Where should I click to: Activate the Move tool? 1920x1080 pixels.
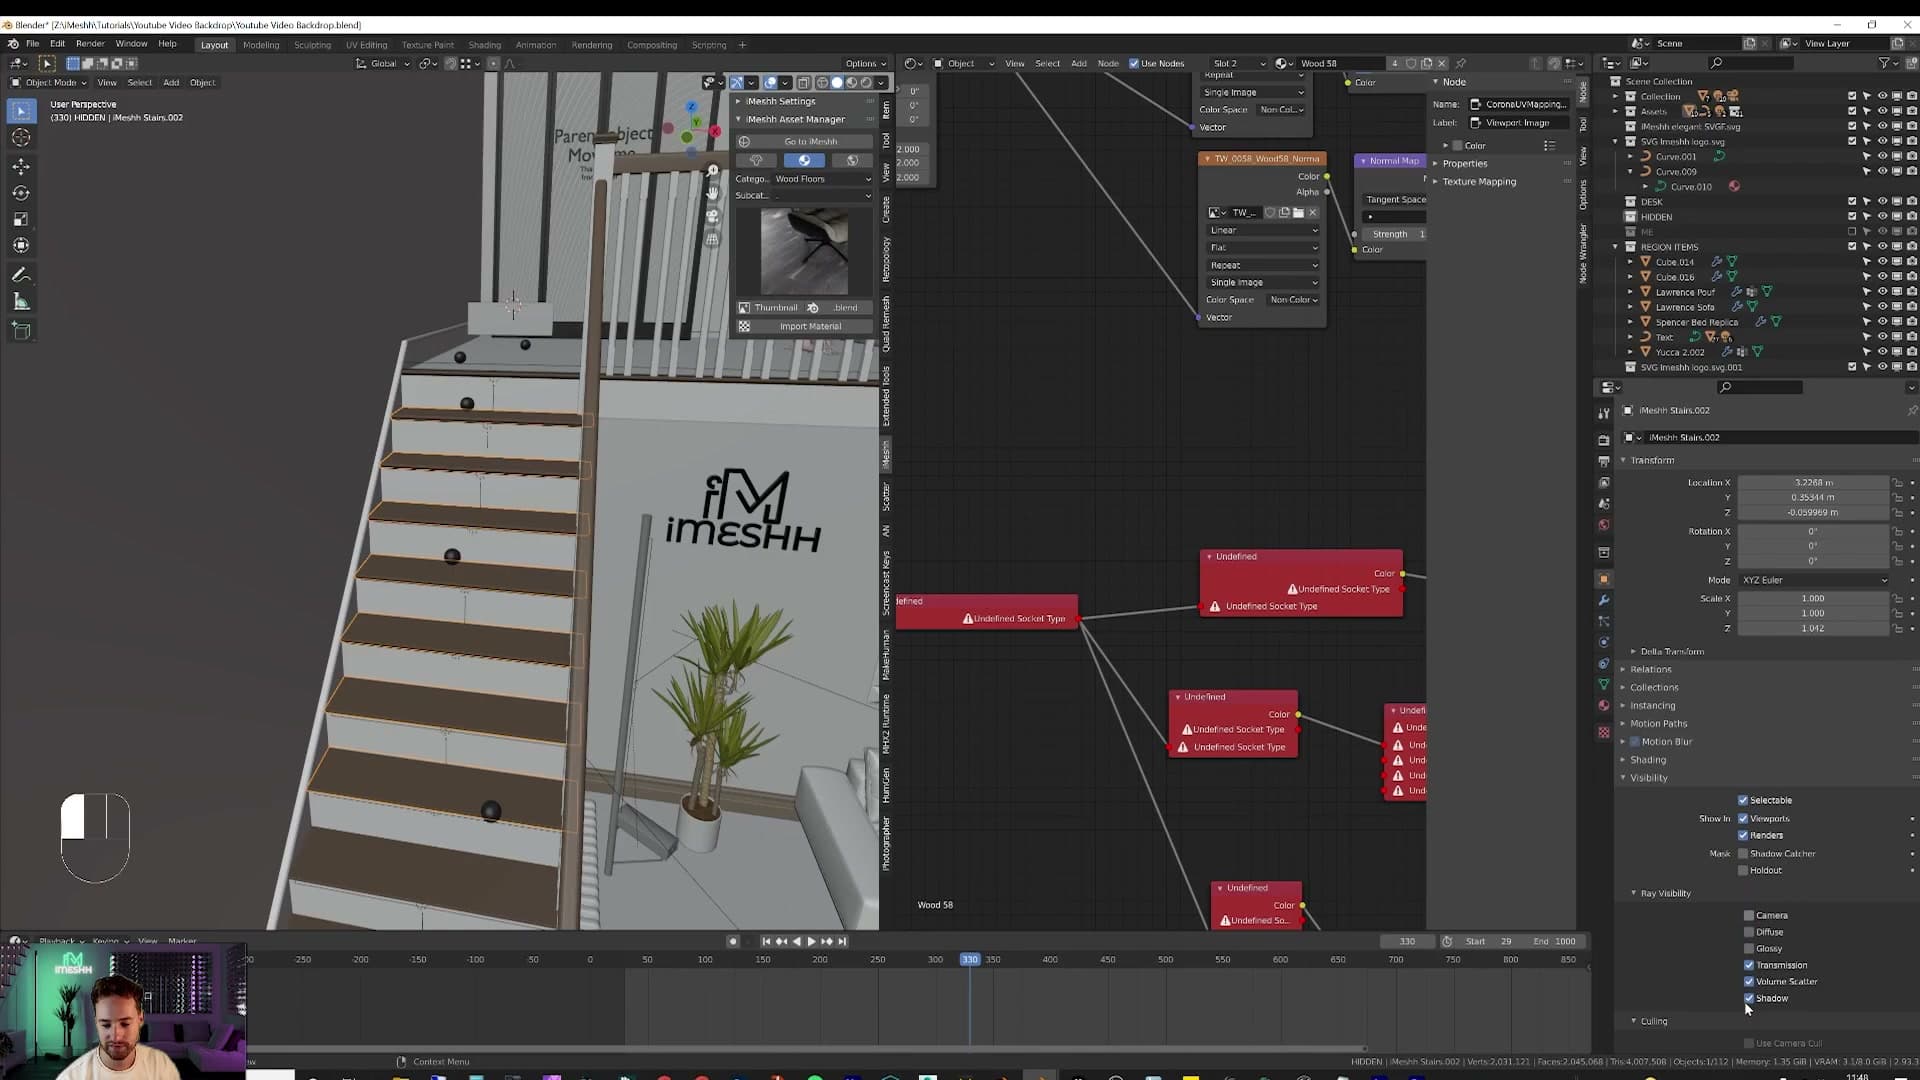(21, 166)
